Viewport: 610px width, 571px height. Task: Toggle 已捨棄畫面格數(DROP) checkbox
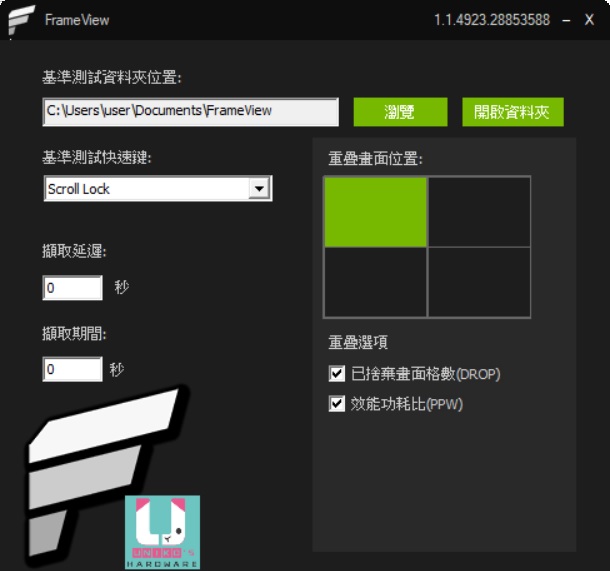(x=337, y=374)
